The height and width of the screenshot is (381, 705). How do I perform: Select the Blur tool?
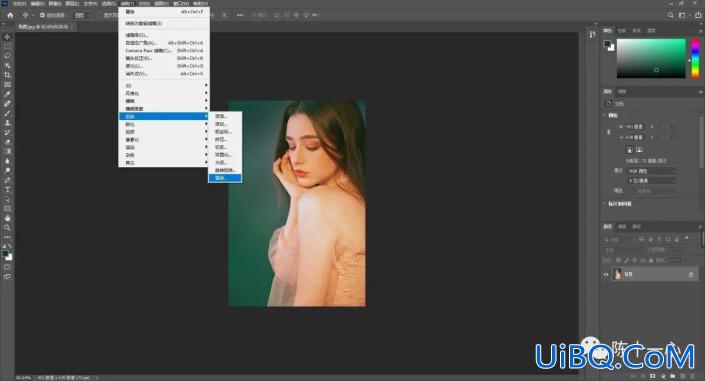[7, 161]
